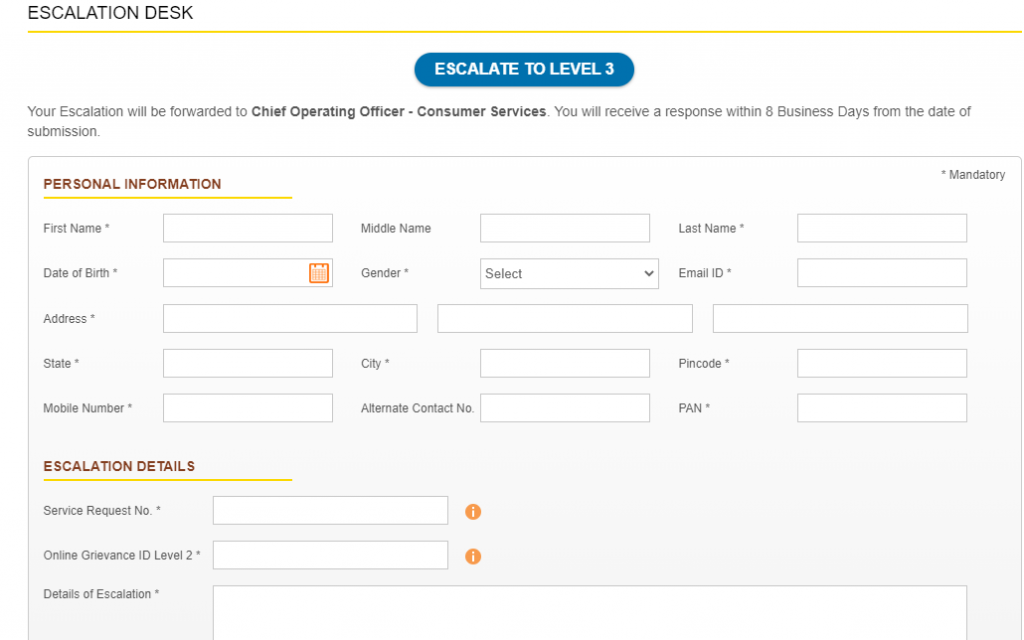Click the 'Details of Escalation *' label
This screenshot has width=1024, height=640.
(x=101, y=594)
